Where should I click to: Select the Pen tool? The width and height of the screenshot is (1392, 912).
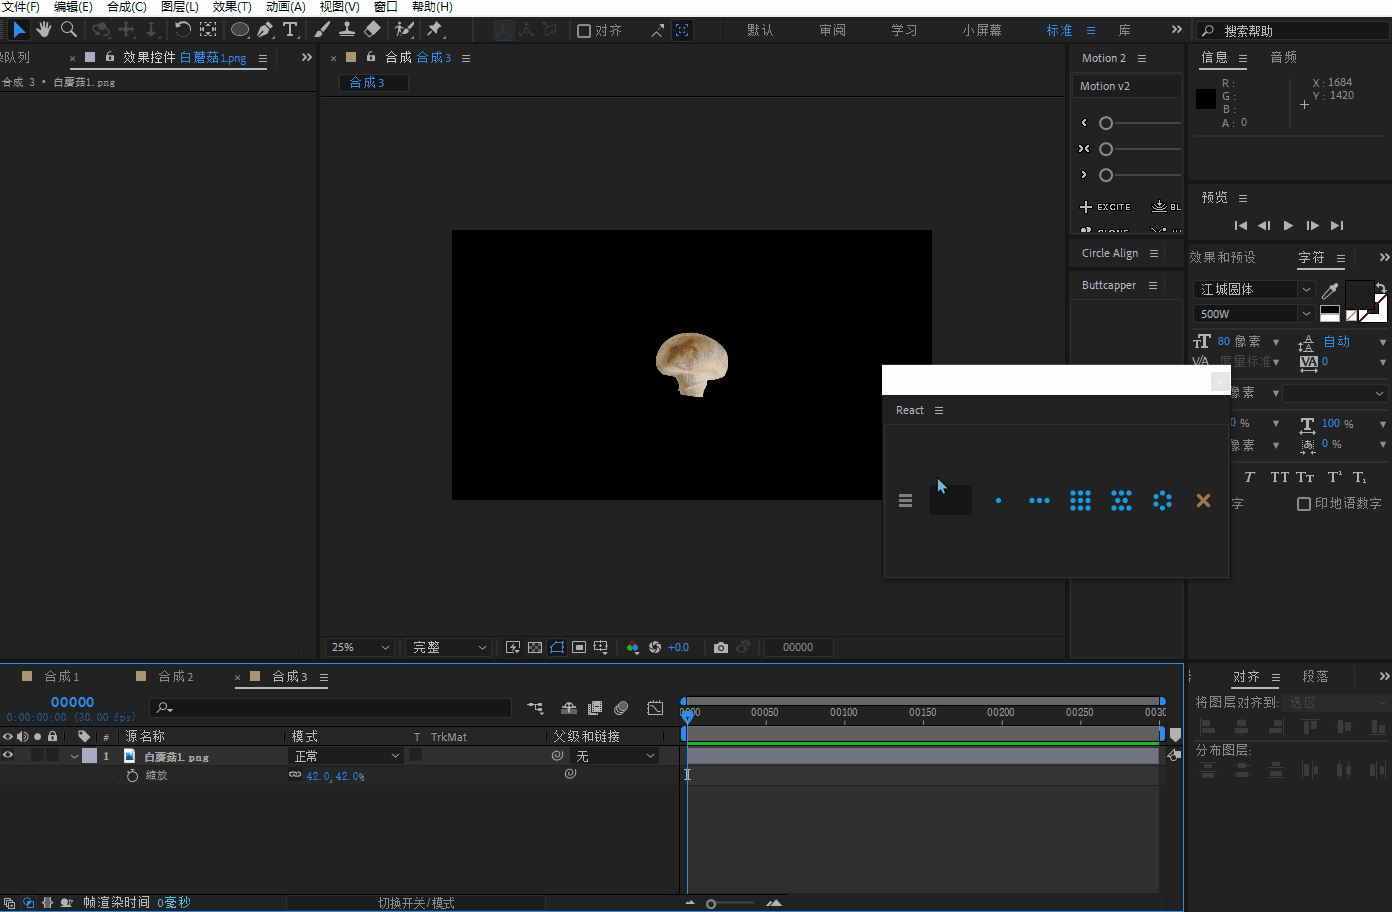point(265,30)
